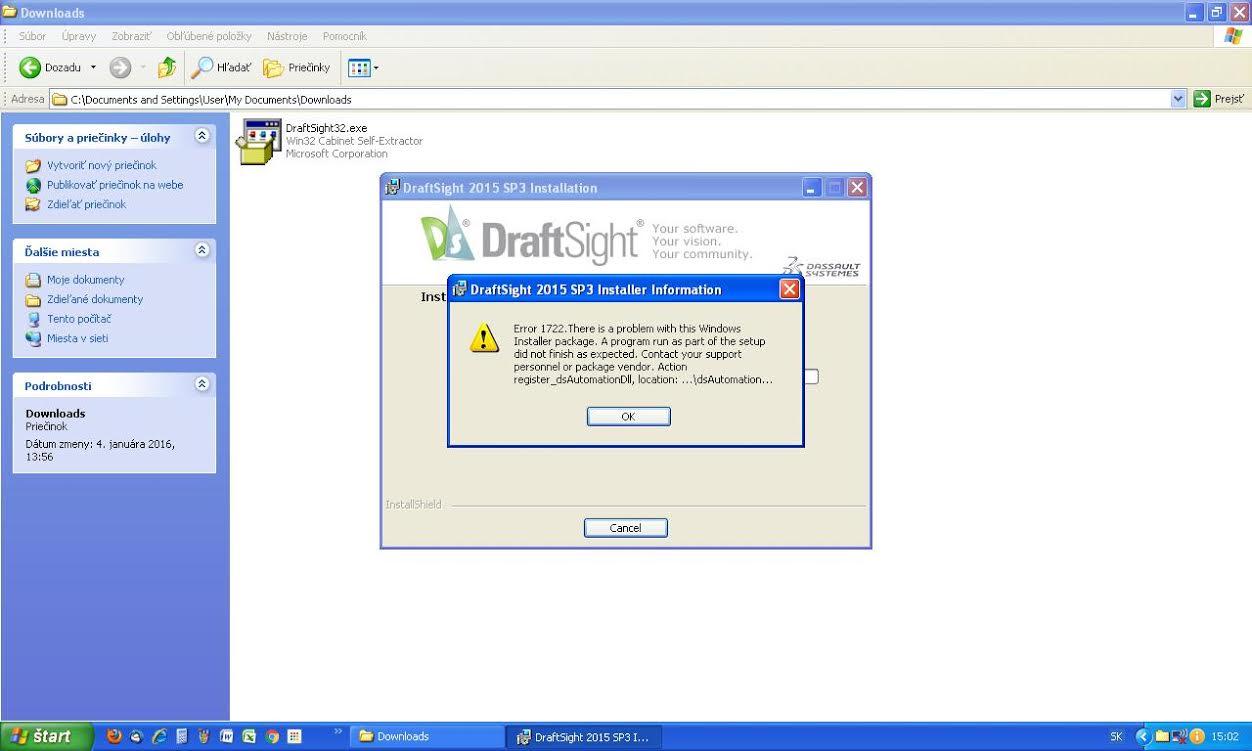Launch Firefox from the quick launch bar
Viewport: 1252px width, 751px height.
[x=114, y=737]
